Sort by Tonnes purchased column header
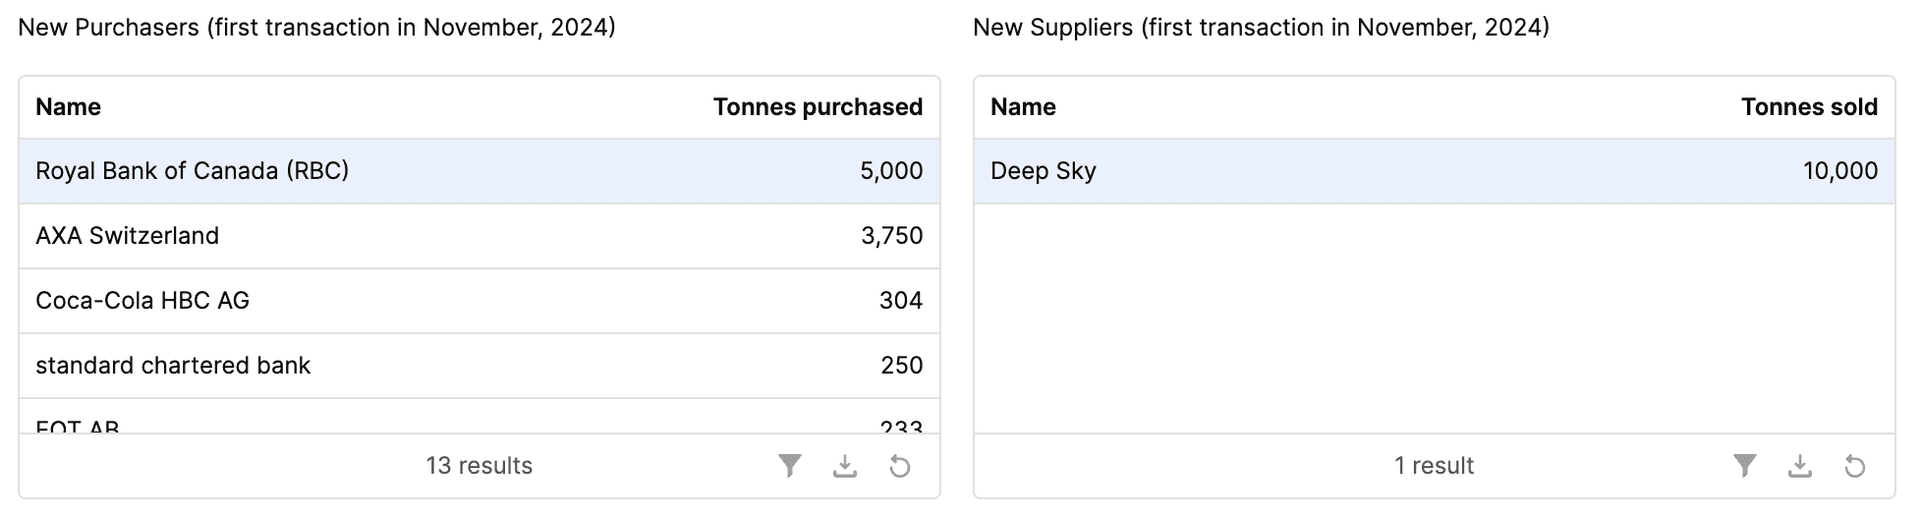 click(x=818, y=107)
